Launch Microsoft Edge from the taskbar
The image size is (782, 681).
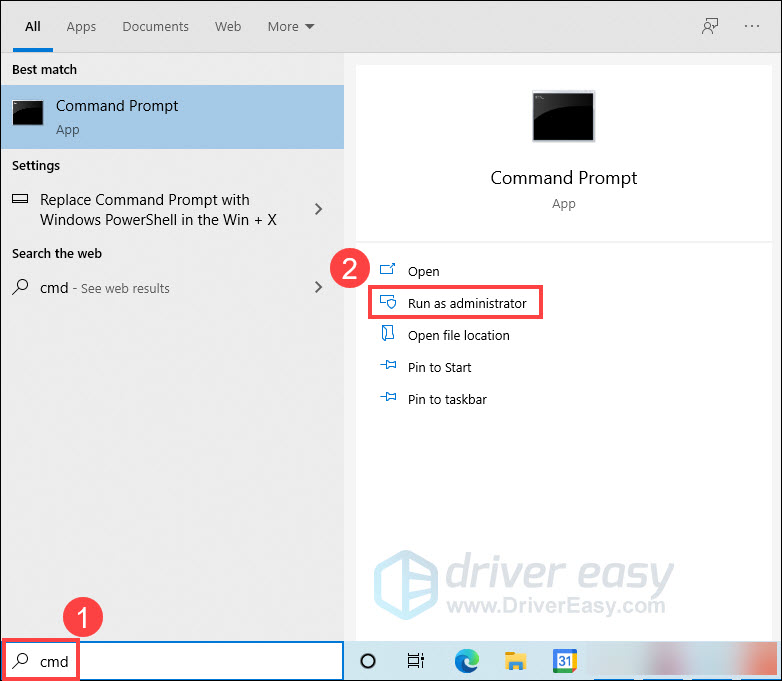[466, 661]
